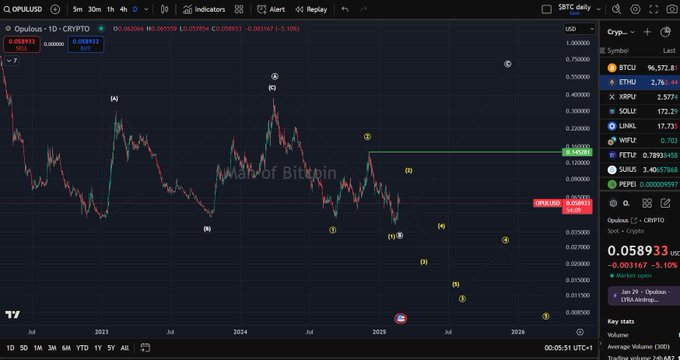Image resolution: width=680 pixels, height=360 pixels.
Task: Select the D daily timeframe
Action: 135,9
